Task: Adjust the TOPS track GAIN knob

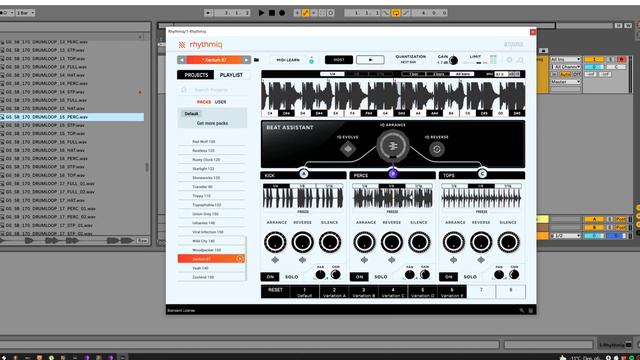Action: point(514,275)
